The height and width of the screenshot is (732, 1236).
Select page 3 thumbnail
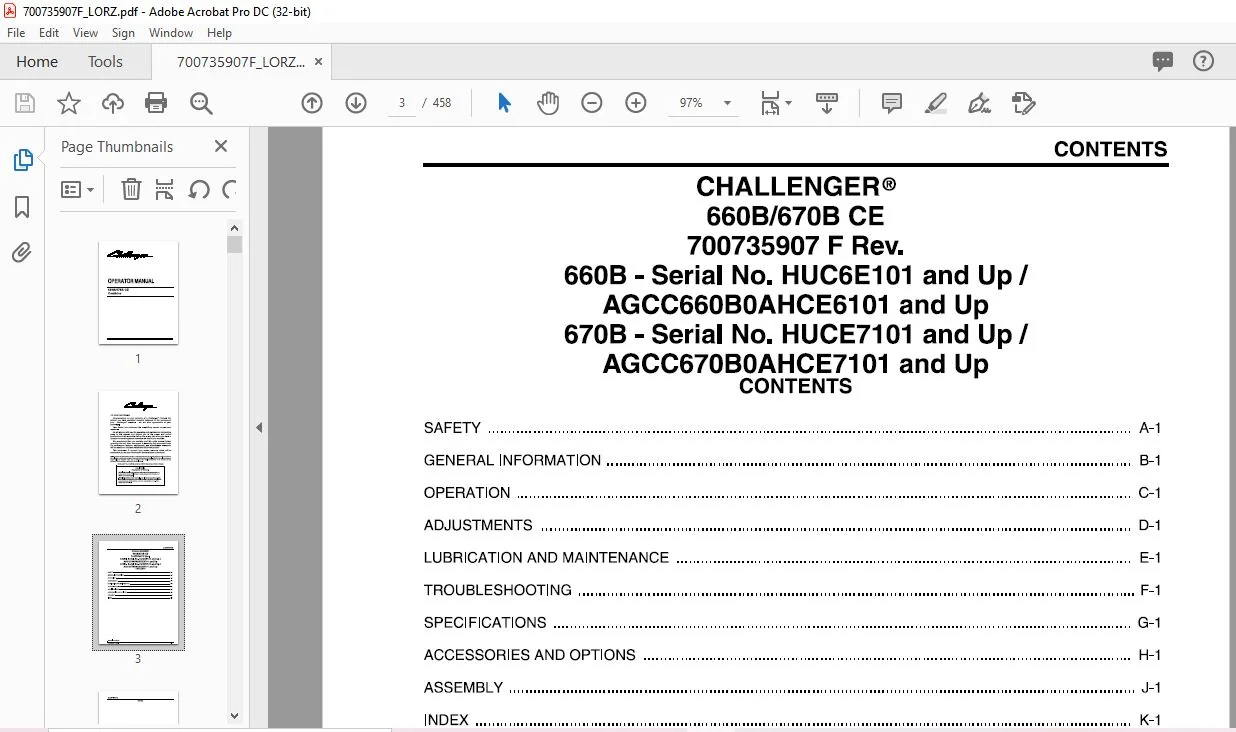coord(138,592)
